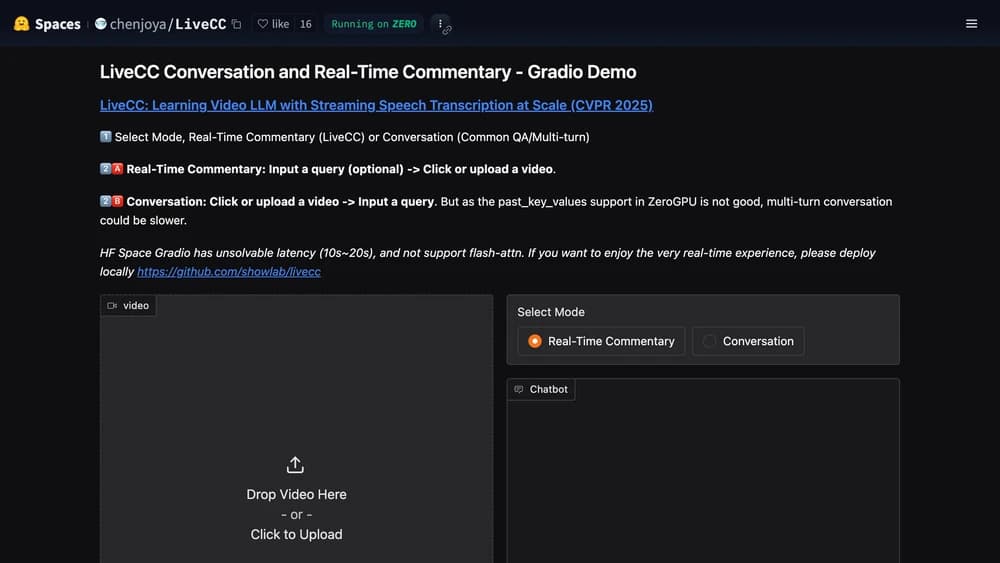The image size is (1000, 563).
Task: Click the empty Chatbot message area
Action: click(x=703, y=481)
